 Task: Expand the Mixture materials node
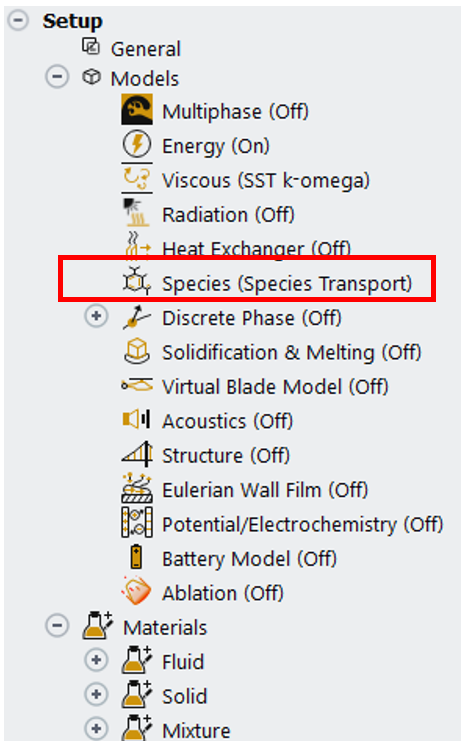tap(96, 729)
